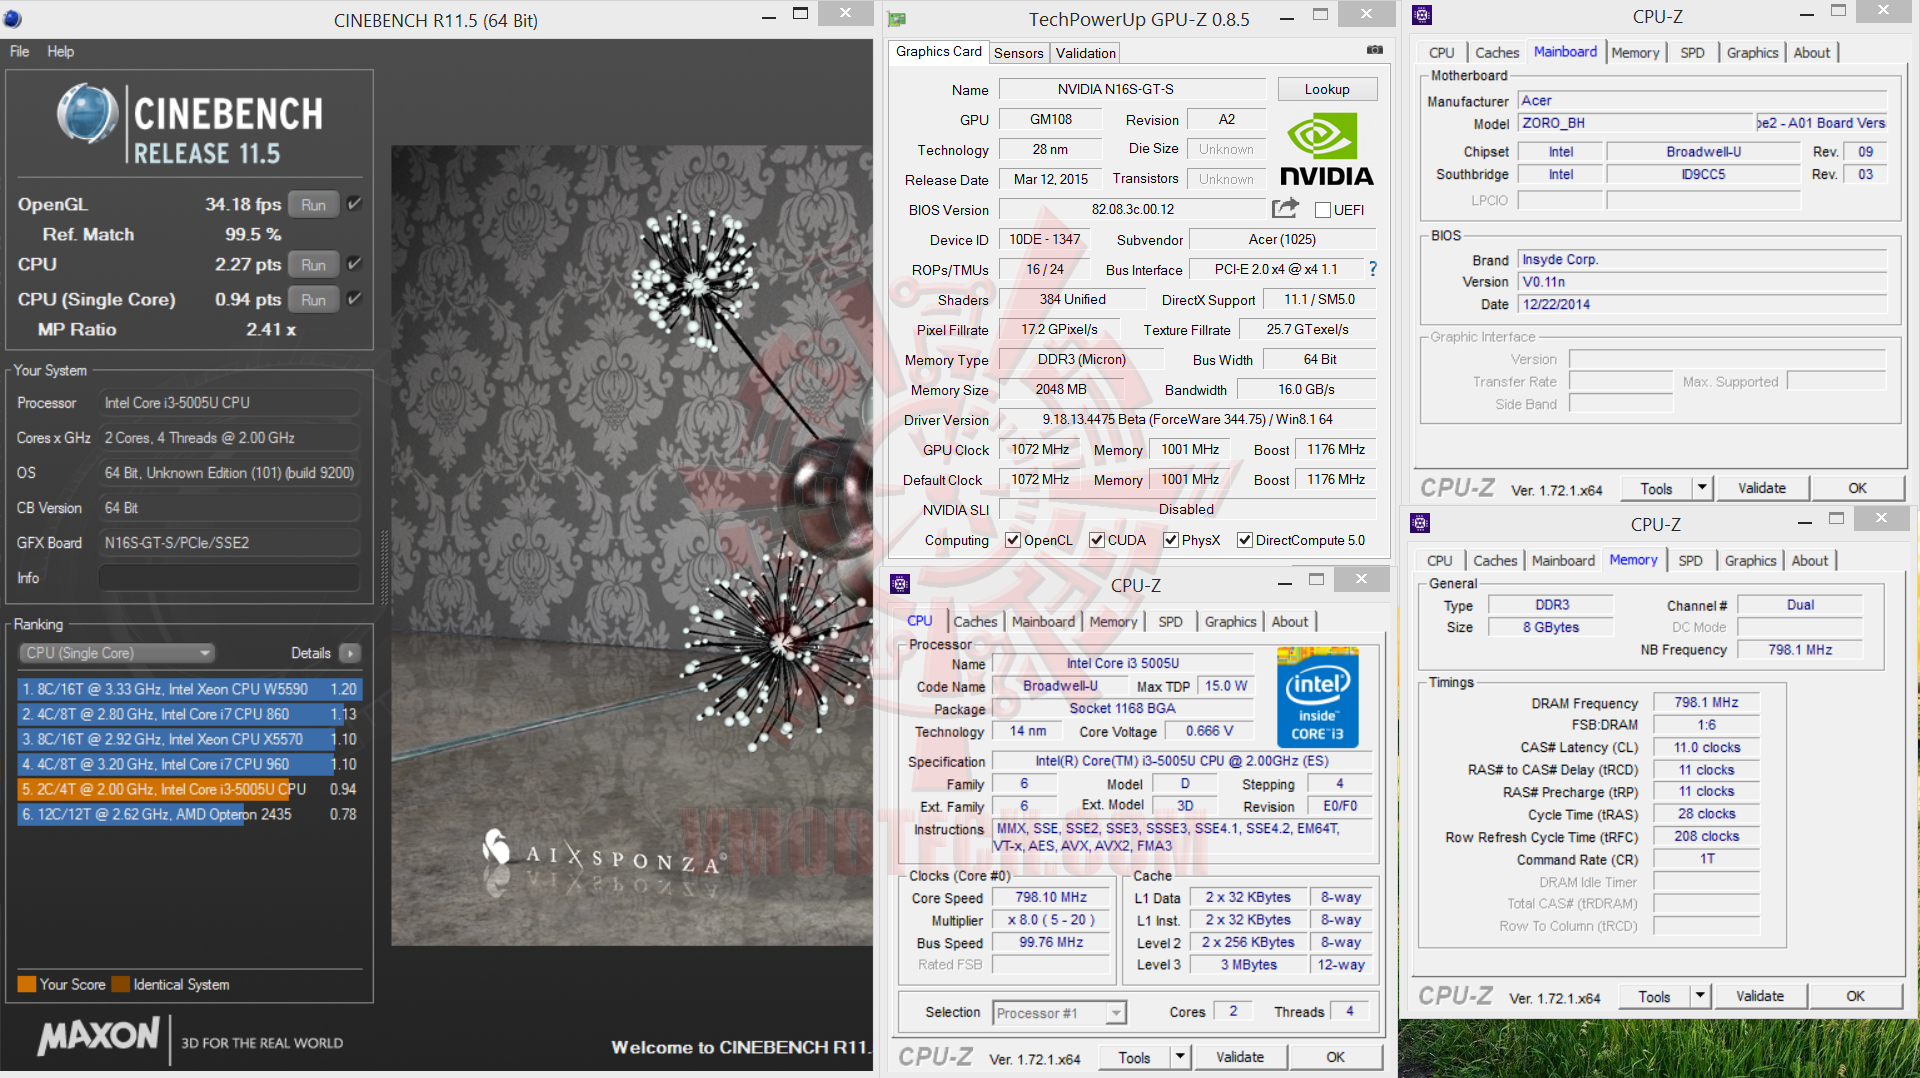The image size is (1920, 1078).
Task: Open the About tab in CPU-Z Mainboard window
Action: click(1812, 53)
